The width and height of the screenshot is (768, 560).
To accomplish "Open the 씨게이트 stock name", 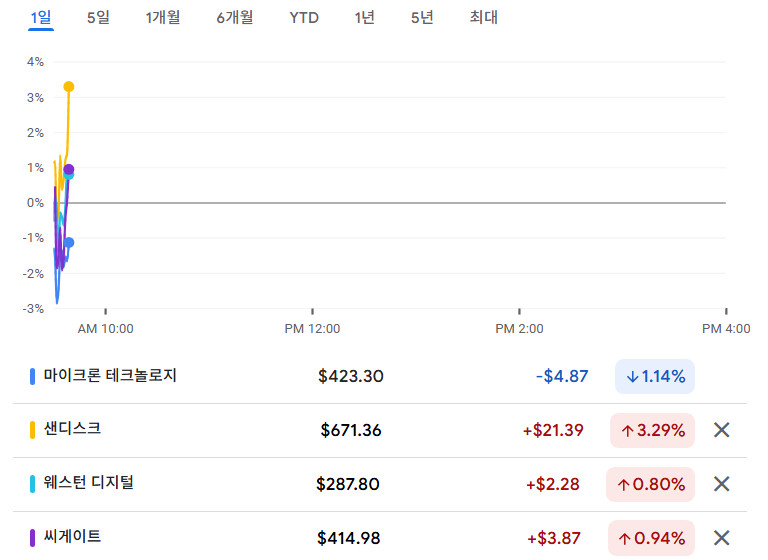I will click(x=72, y=537).
